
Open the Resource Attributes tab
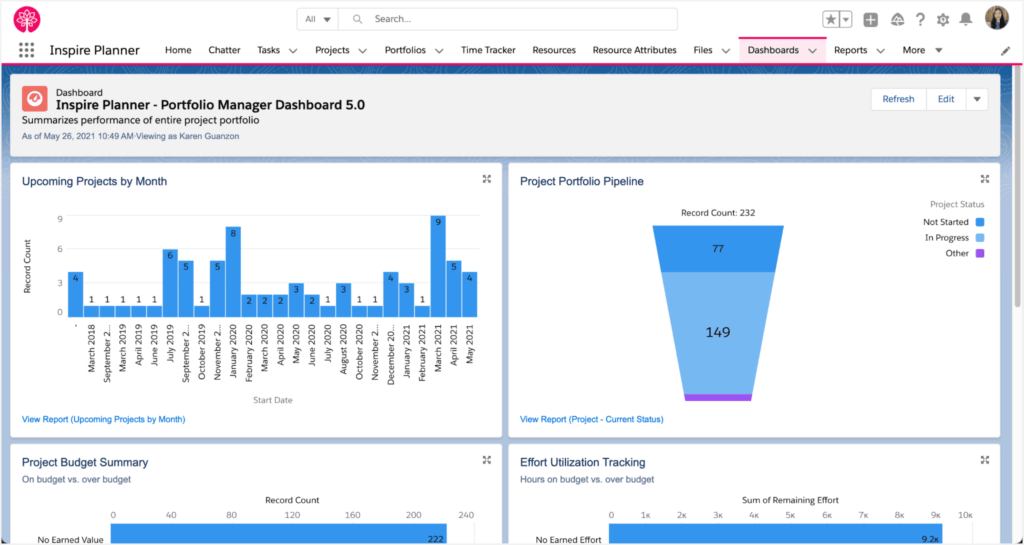click(634, 50)
